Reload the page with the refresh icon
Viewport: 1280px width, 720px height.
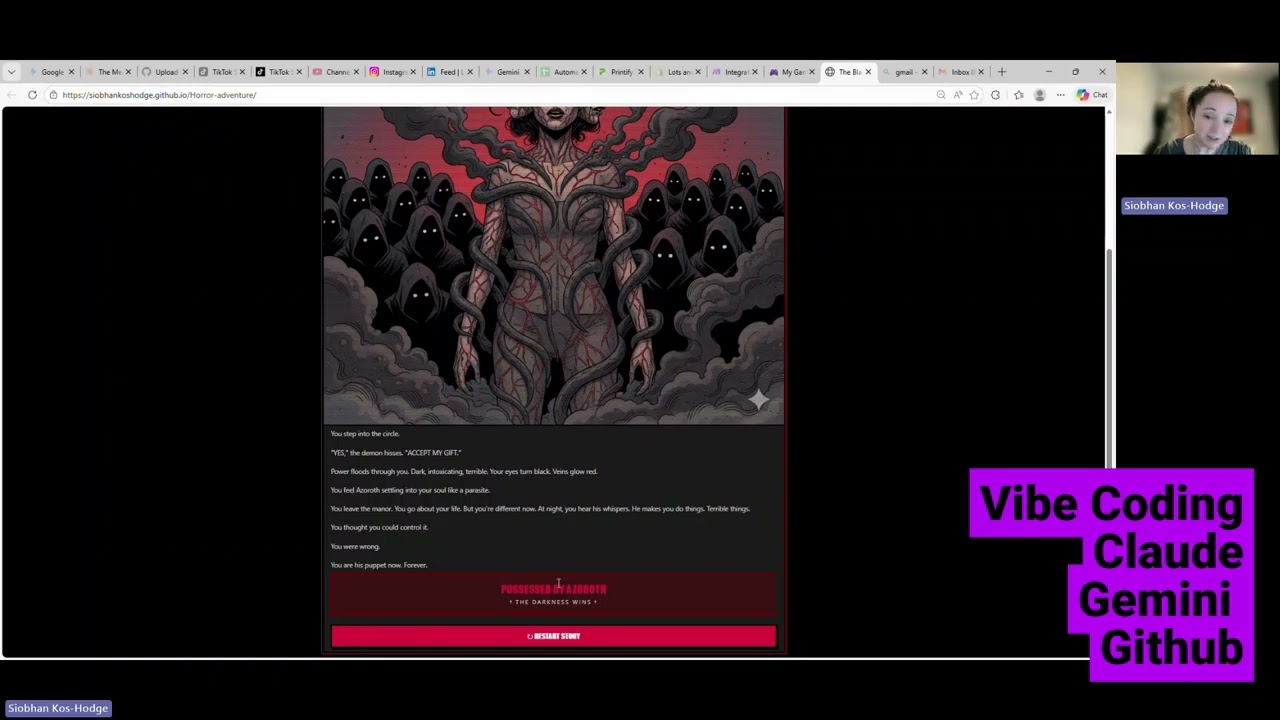(x=32, y=95)
